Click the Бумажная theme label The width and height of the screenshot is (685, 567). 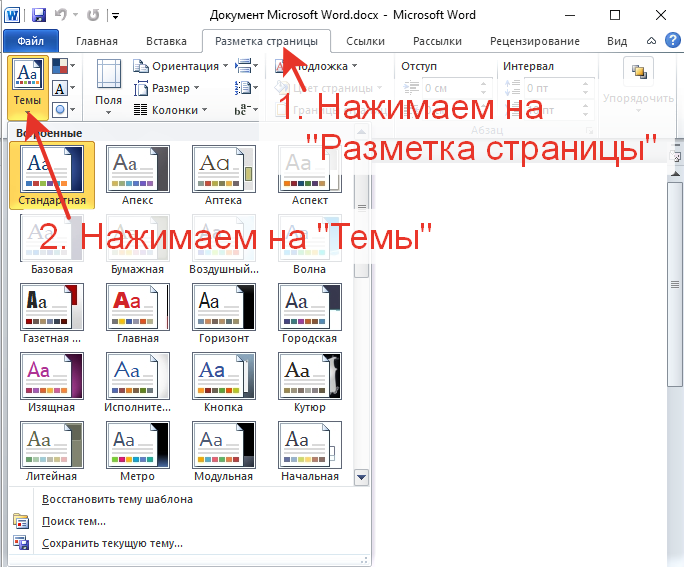pyautogui.click(x=138, y=270)
